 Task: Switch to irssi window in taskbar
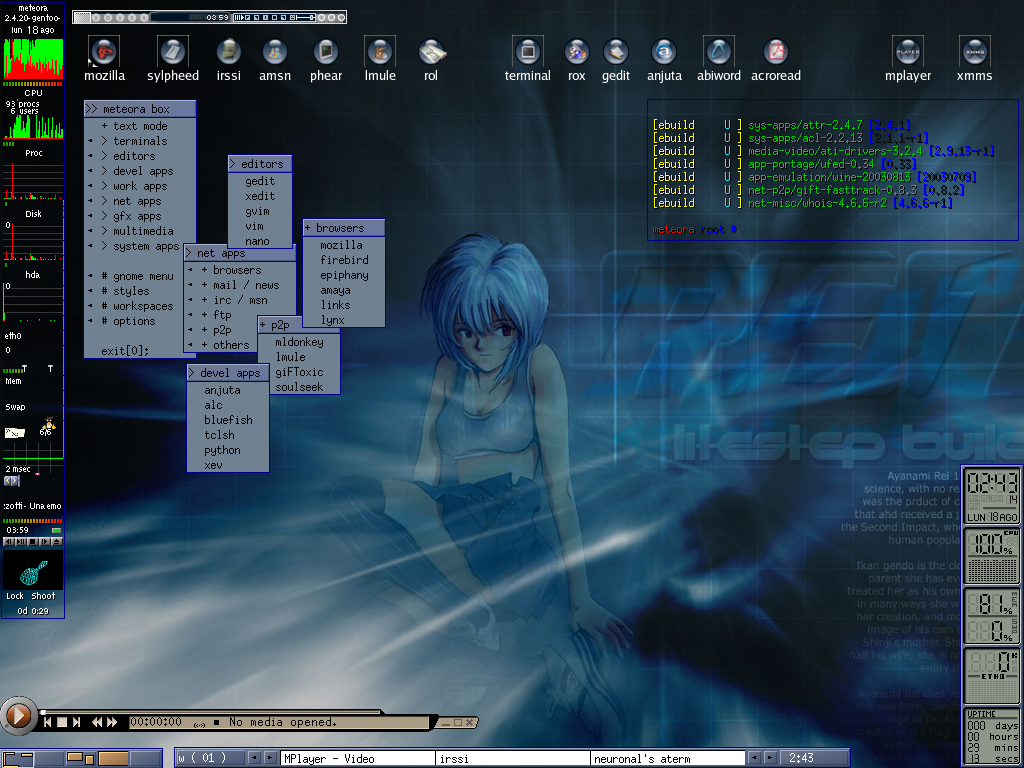pos(513,758)
